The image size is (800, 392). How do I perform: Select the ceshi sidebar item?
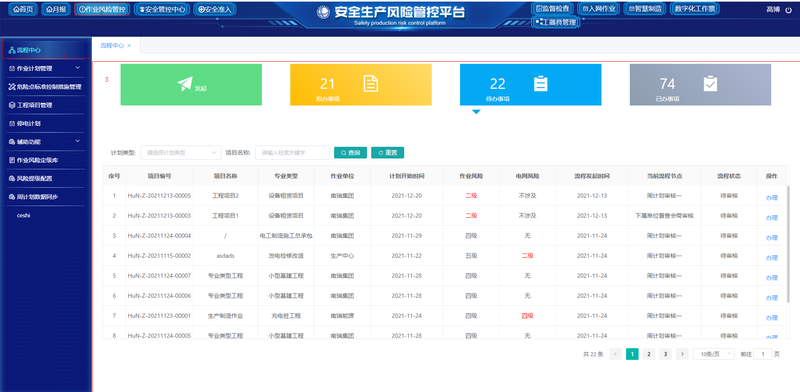click(x=24, y=215)
